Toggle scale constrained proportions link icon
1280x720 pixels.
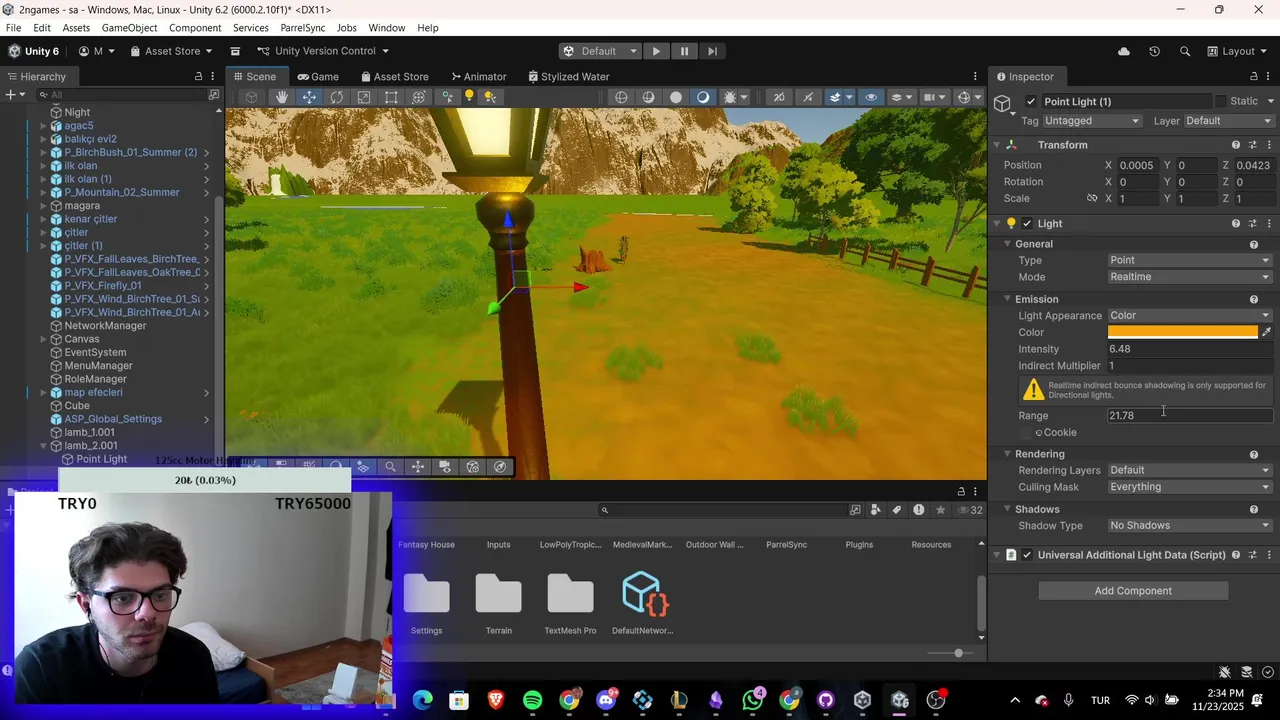[1092, 198]
